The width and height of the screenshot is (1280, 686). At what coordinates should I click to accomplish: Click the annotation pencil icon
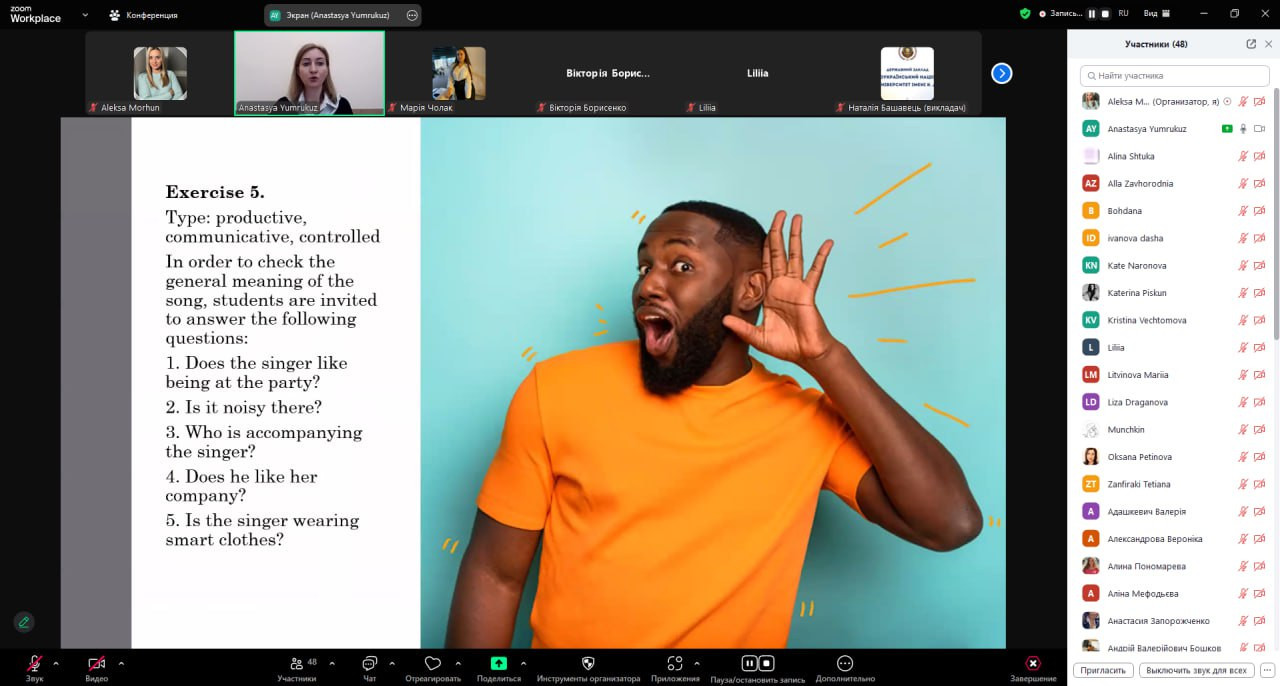pyautogui.click(x=24, y=622)
